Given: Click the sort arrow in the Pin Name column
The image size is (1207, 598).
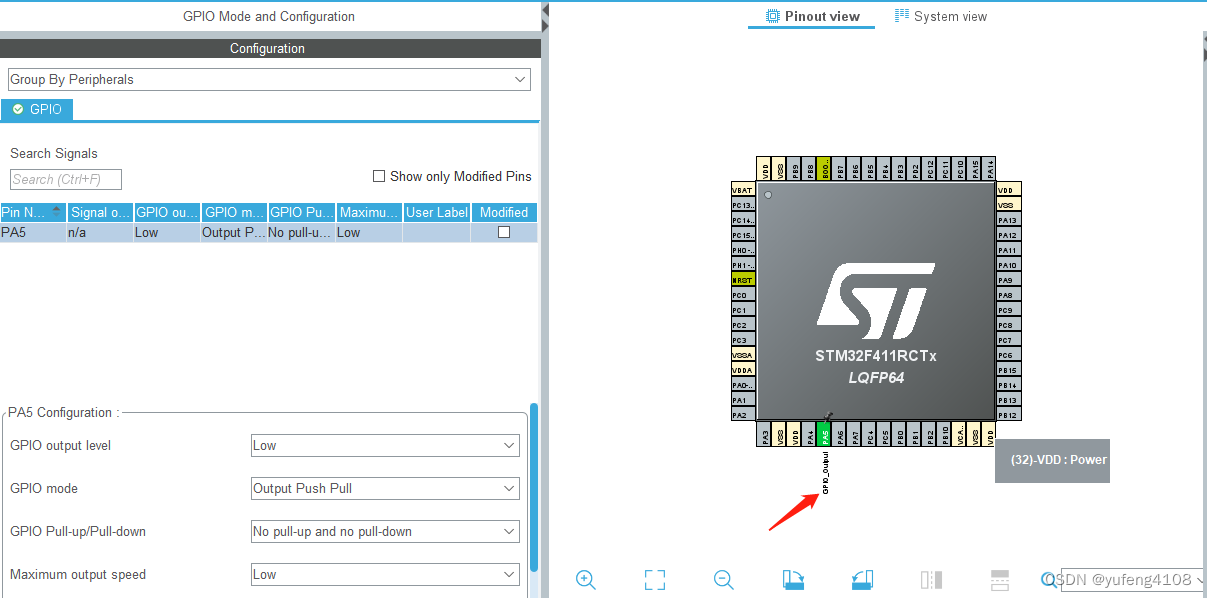Looking at the screenshot, I should pyautogui.click(x=56, y=212).
